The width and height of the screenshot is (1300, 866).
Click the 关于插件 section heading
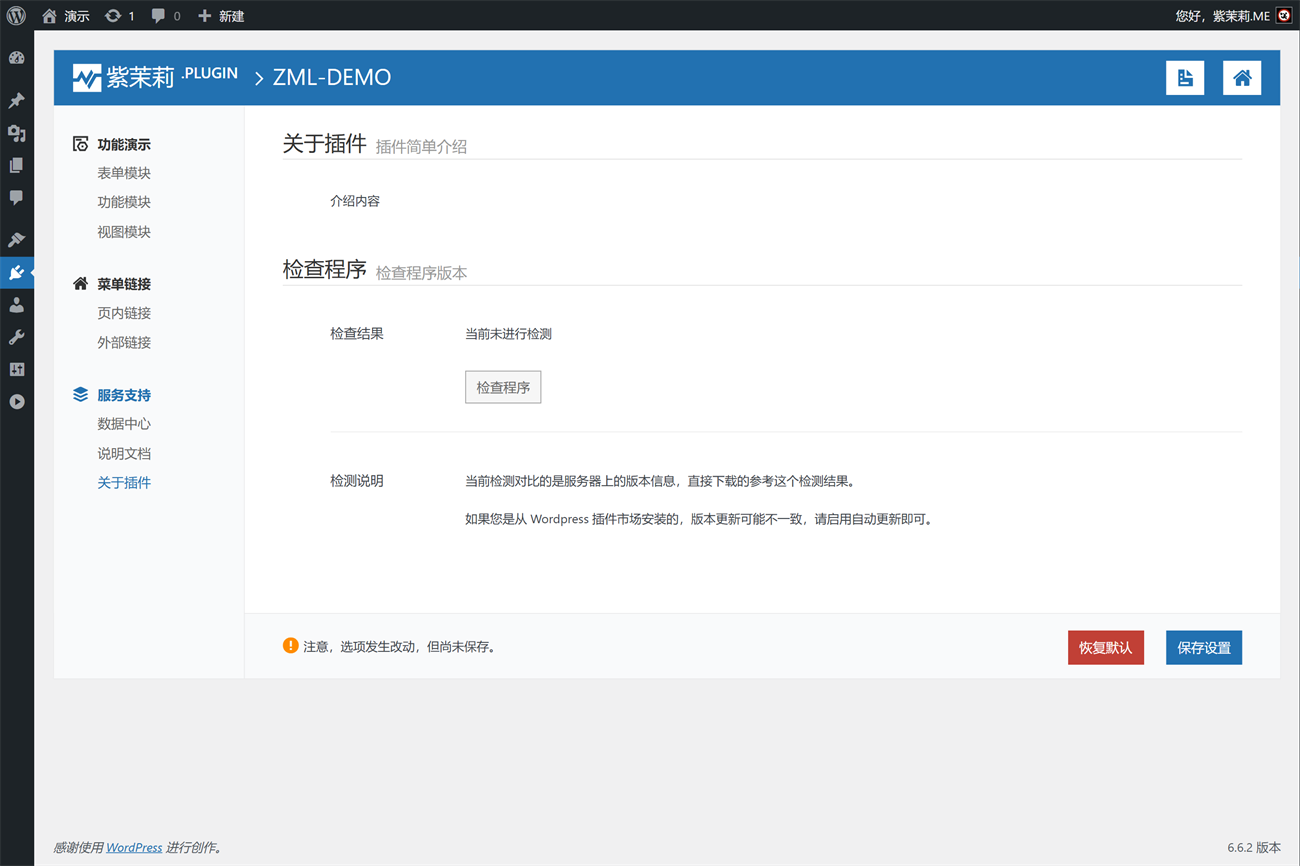(x=325, y=143)
